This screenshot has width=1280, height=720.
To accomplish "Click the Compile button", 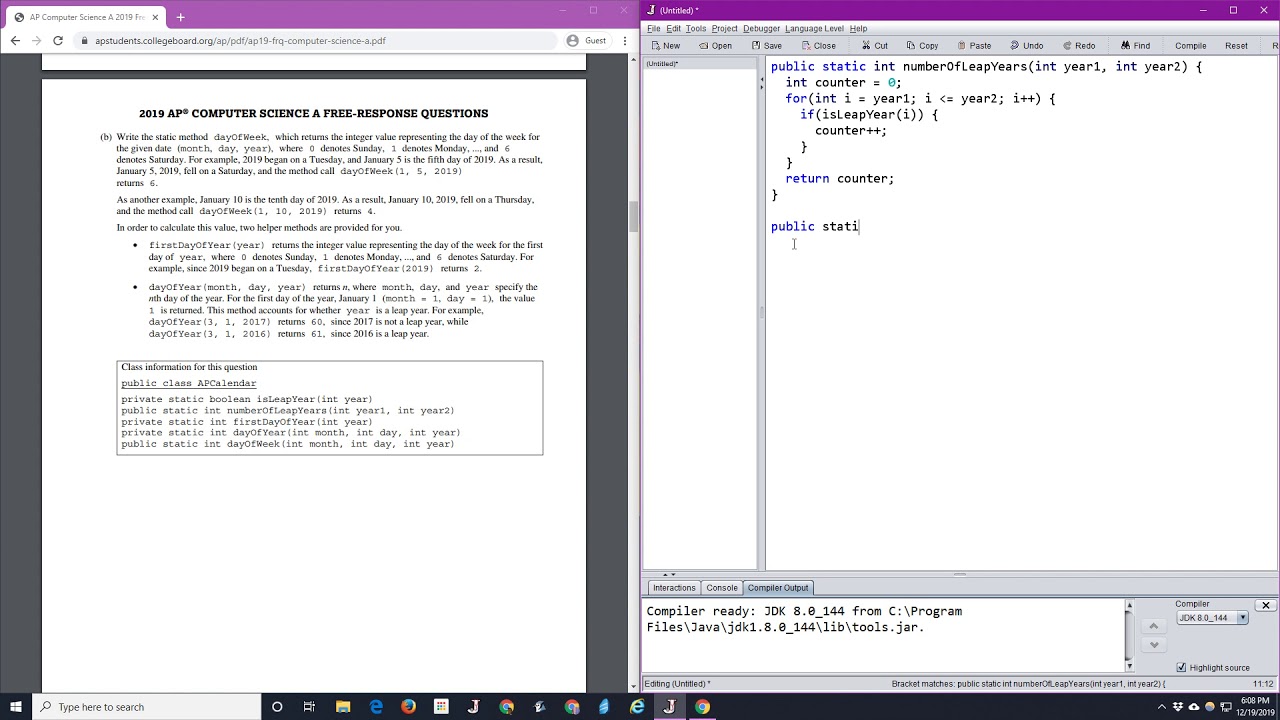I will pyautogui.click(x=1190, y=46).
